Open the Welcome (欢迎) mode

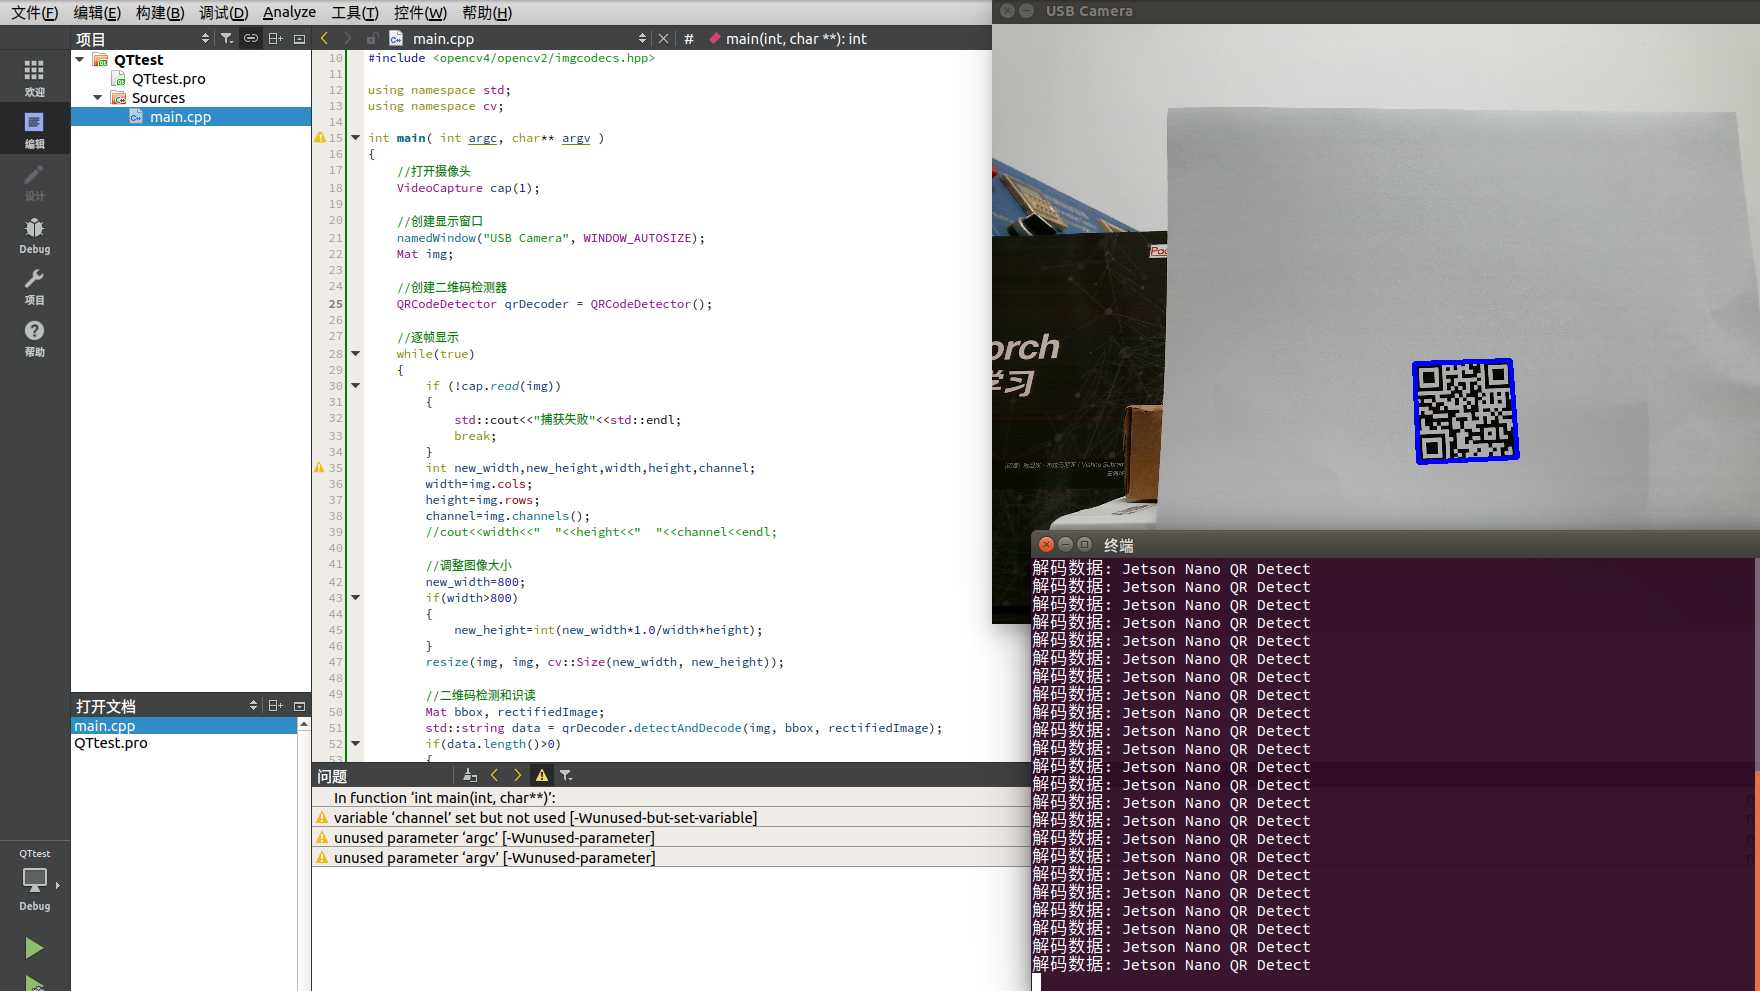34,77
